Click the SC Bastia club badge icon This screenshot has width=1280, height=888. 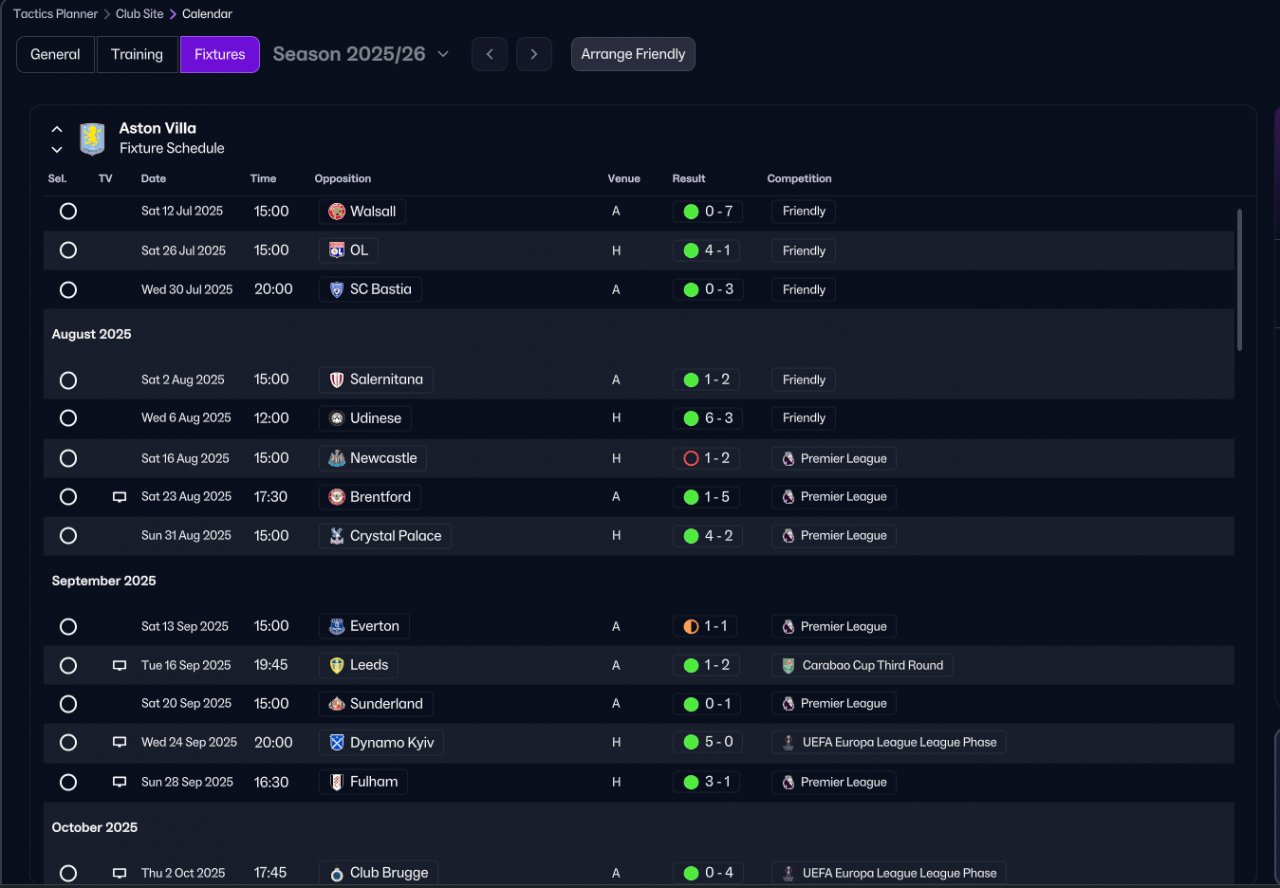[337, 289]
